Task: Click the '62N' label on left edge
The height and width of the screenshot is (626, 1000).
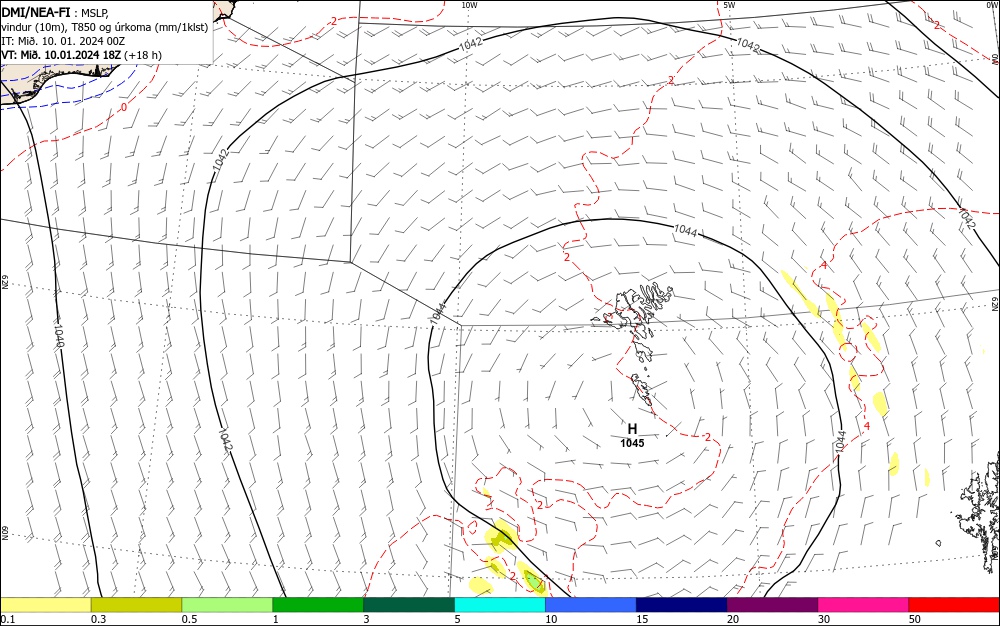Action: (x=4, y=282)
